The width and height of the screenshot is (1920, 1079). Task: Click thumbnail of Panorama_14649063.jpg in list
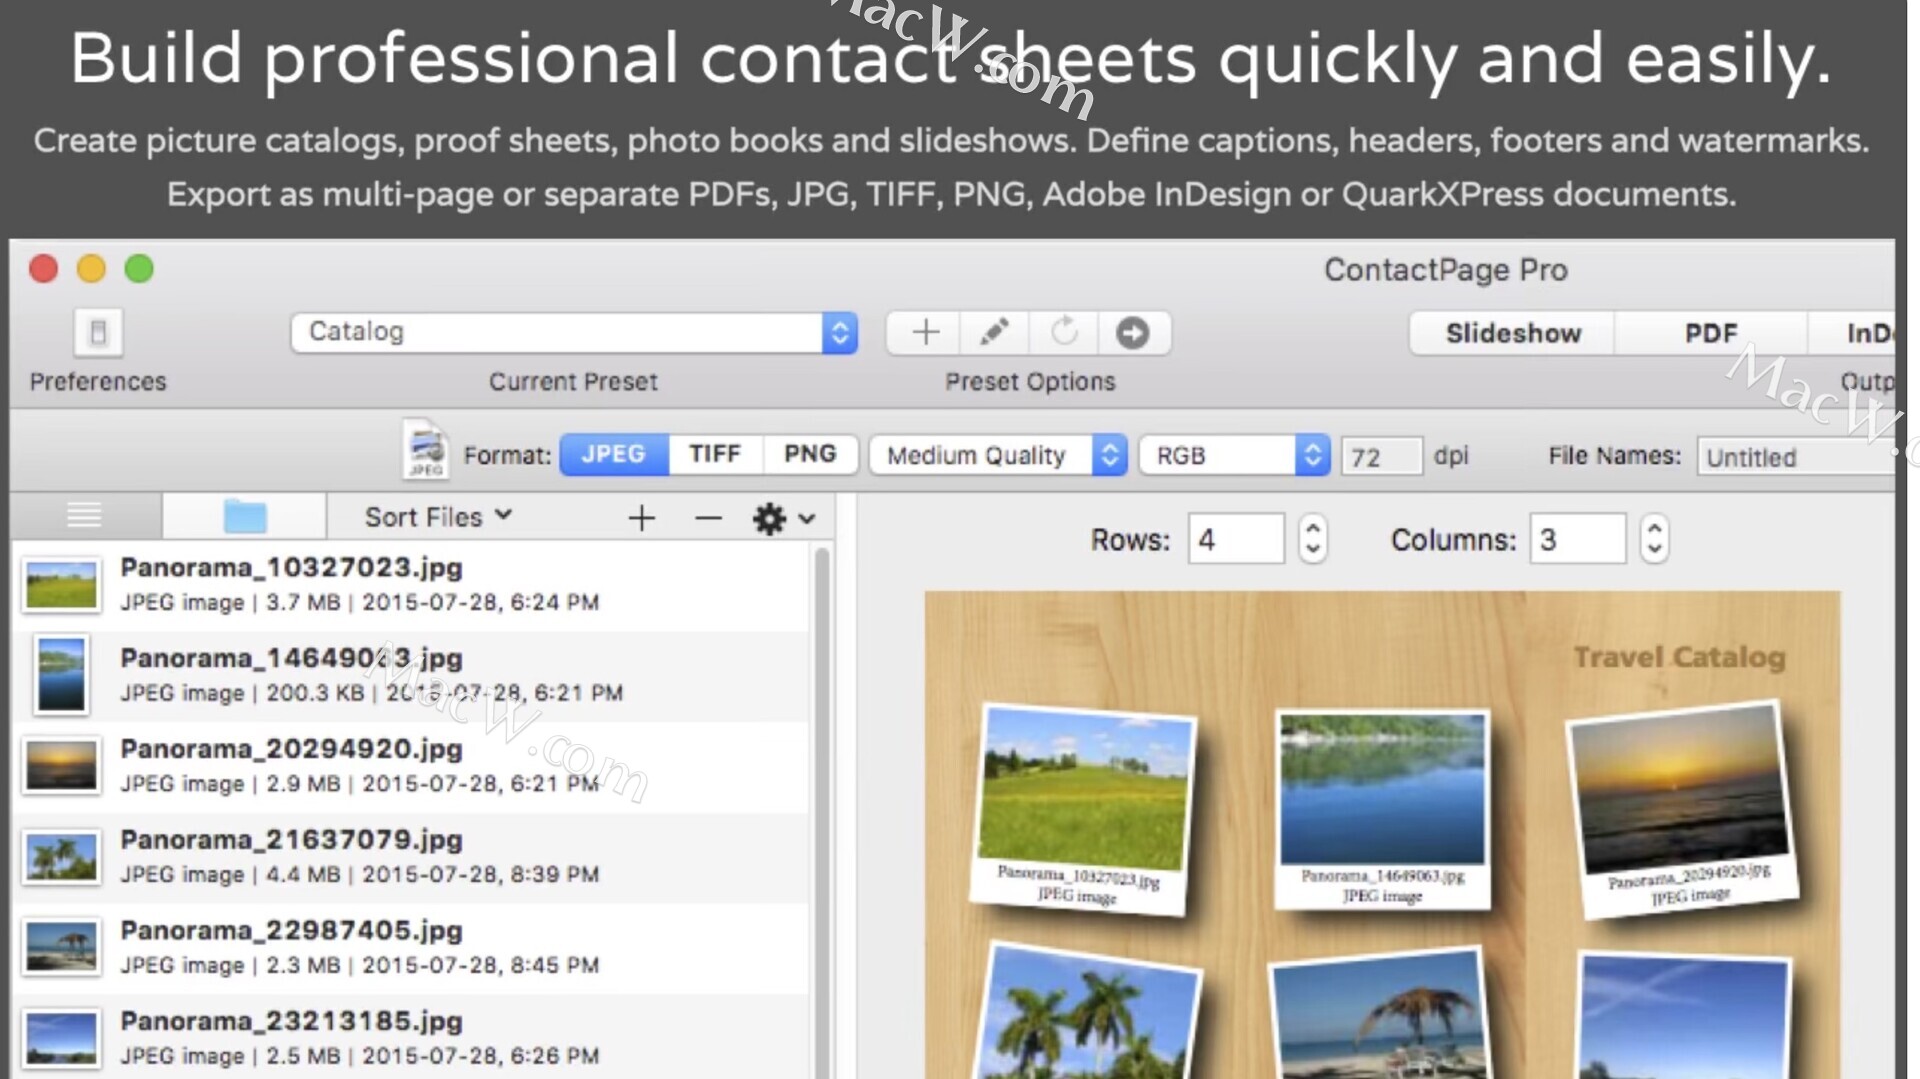click(61, 675)
